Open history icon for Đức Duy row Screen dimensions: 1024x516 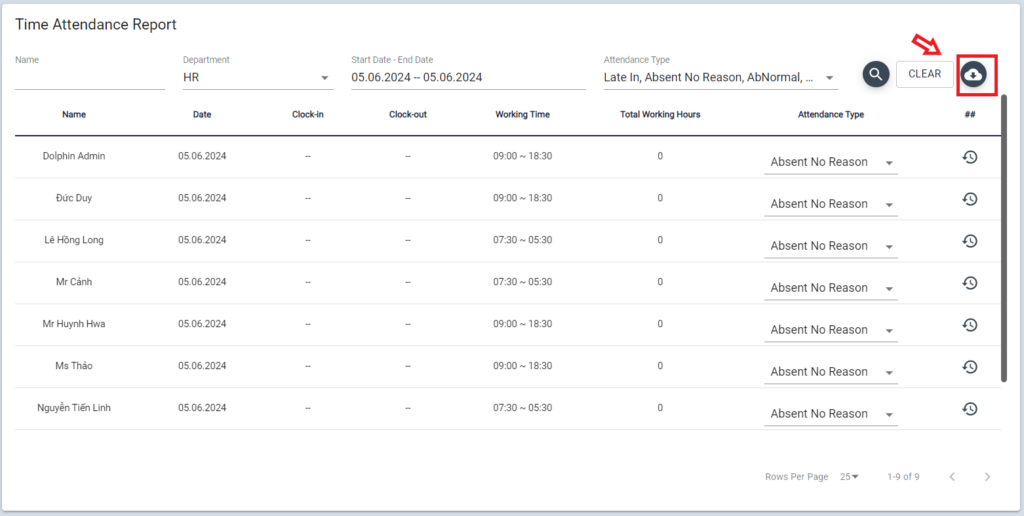coord(969,199)
